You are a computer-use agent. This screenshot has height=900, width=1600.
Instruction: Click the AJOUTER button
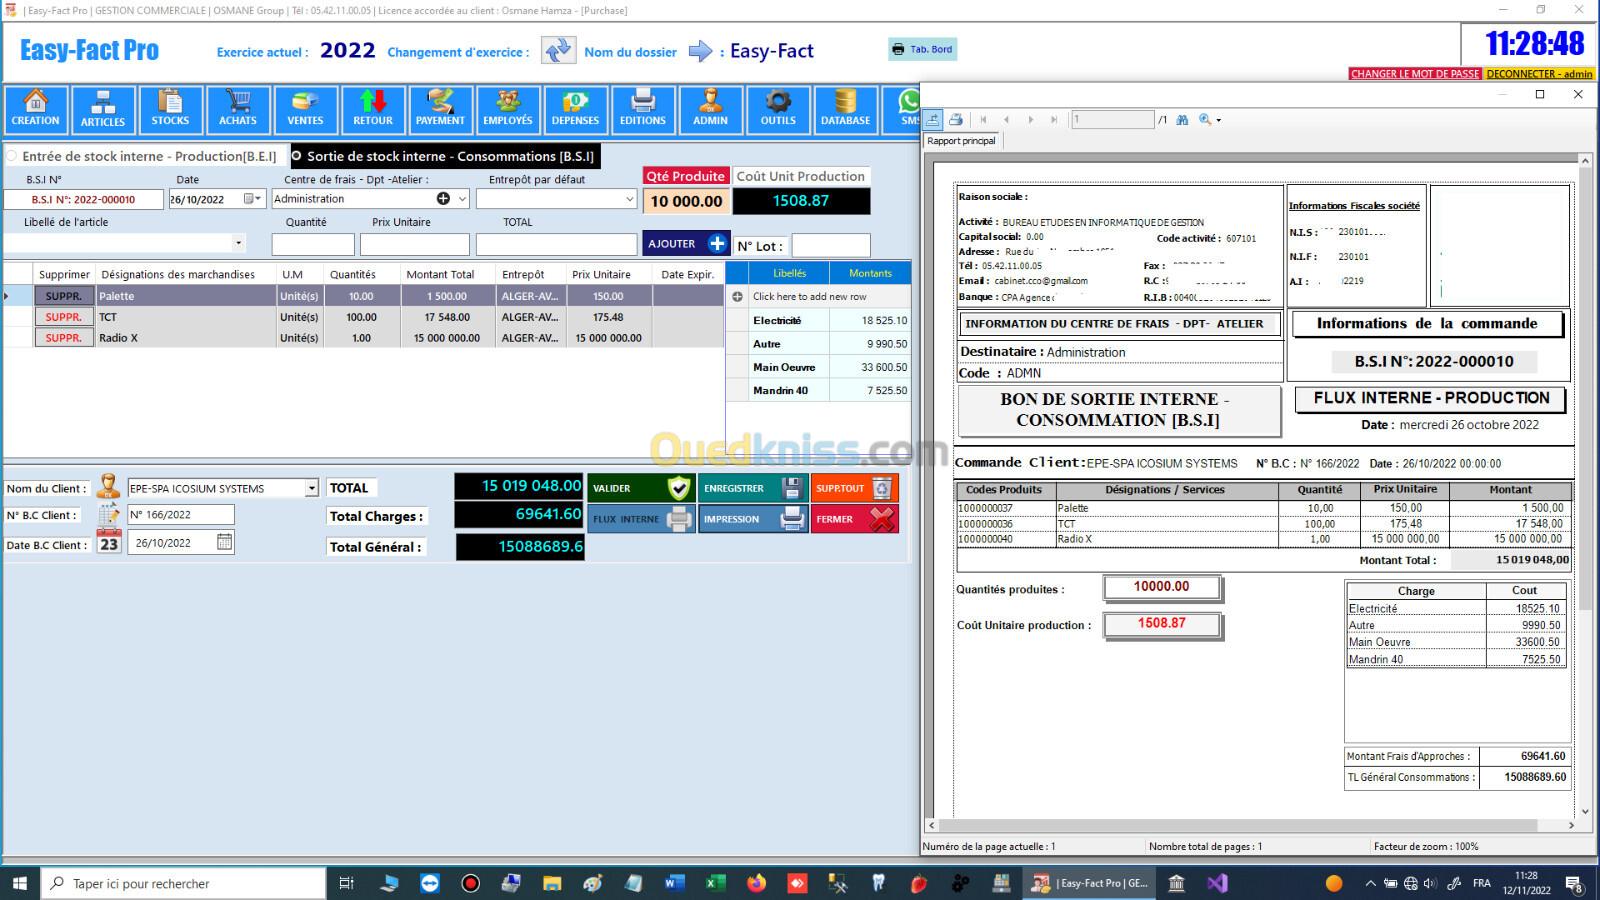686,244
